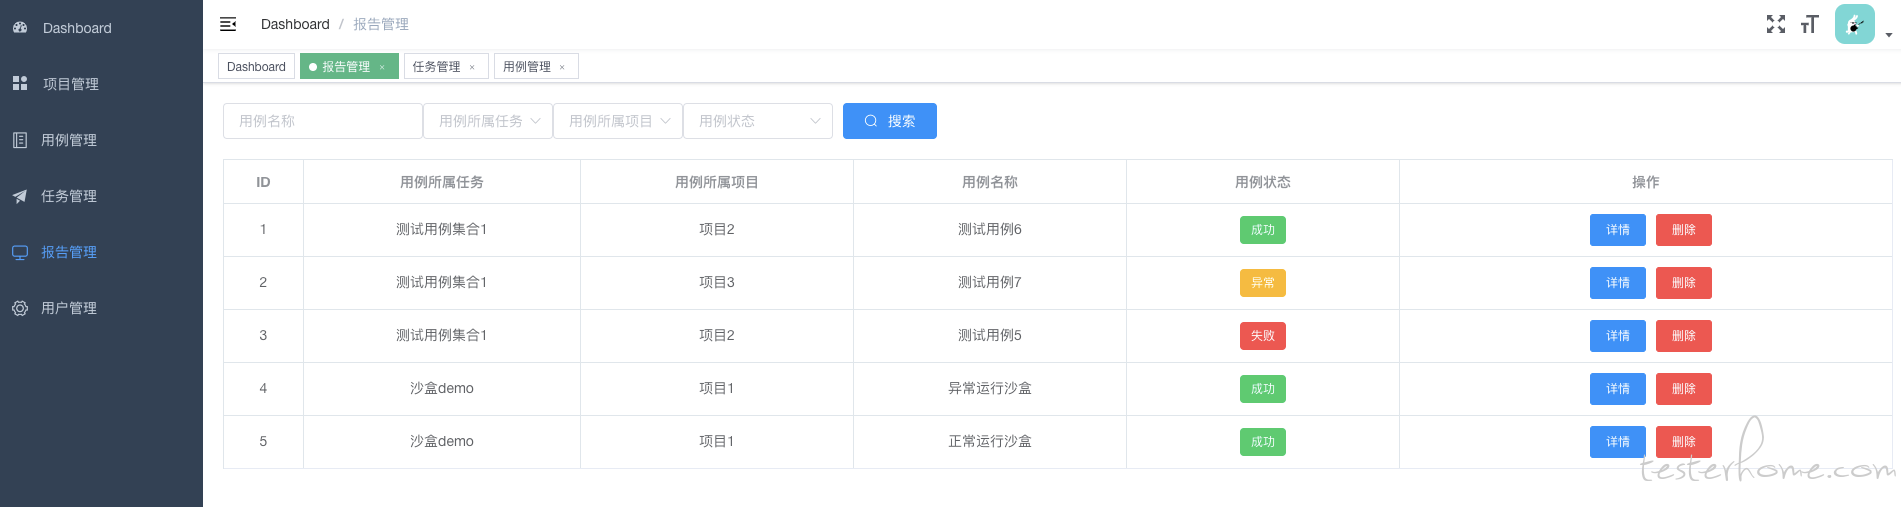Switch to the 用例管理 tab
1901x507 pixels.
pos(527,67)
